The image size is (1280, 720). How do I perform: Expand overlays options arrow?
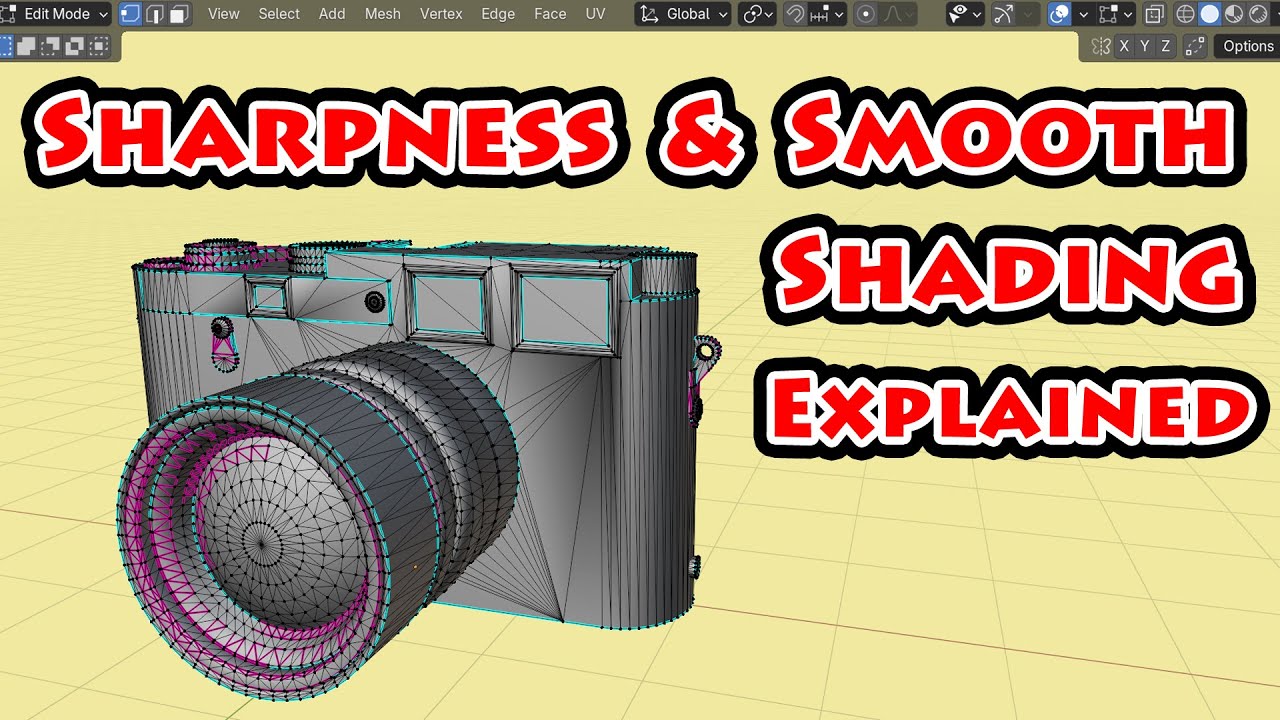[x=1083, y=14]
